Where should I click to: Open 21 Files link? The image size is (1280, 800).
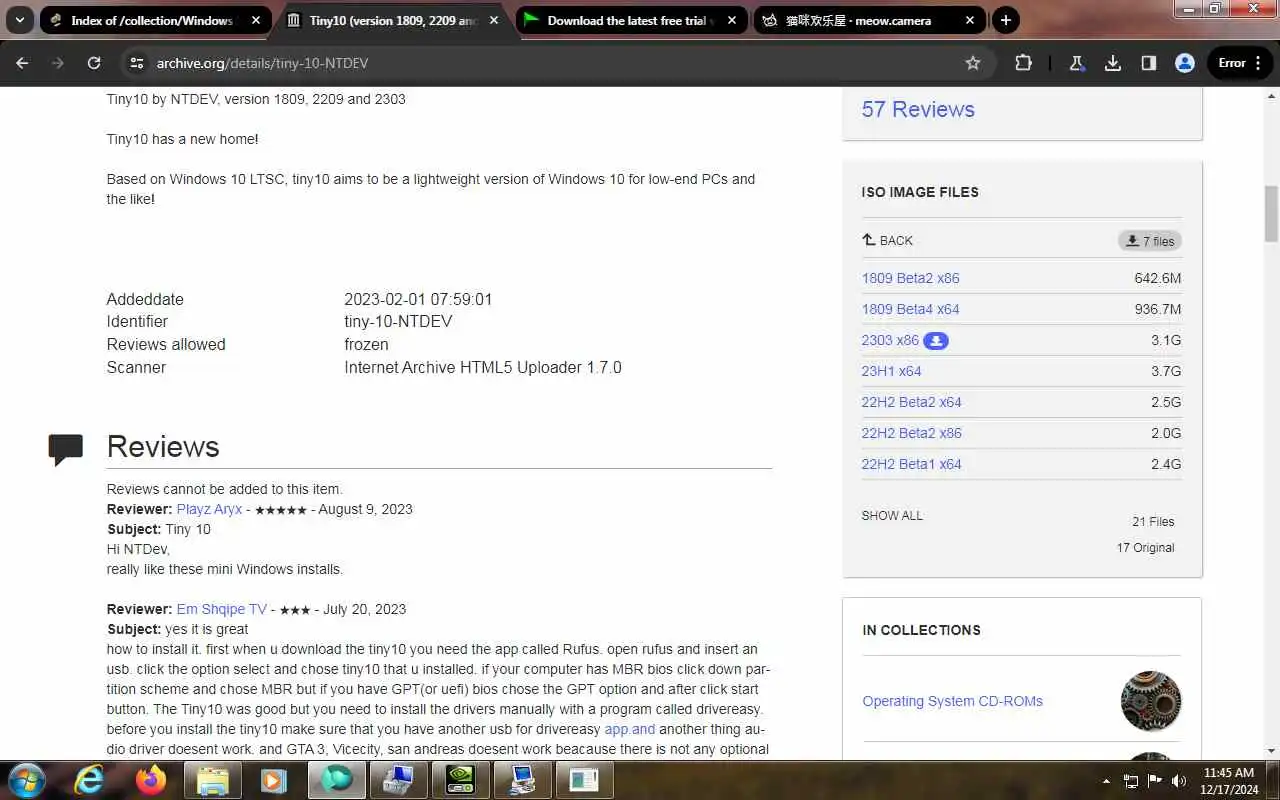pos(1153,522)
